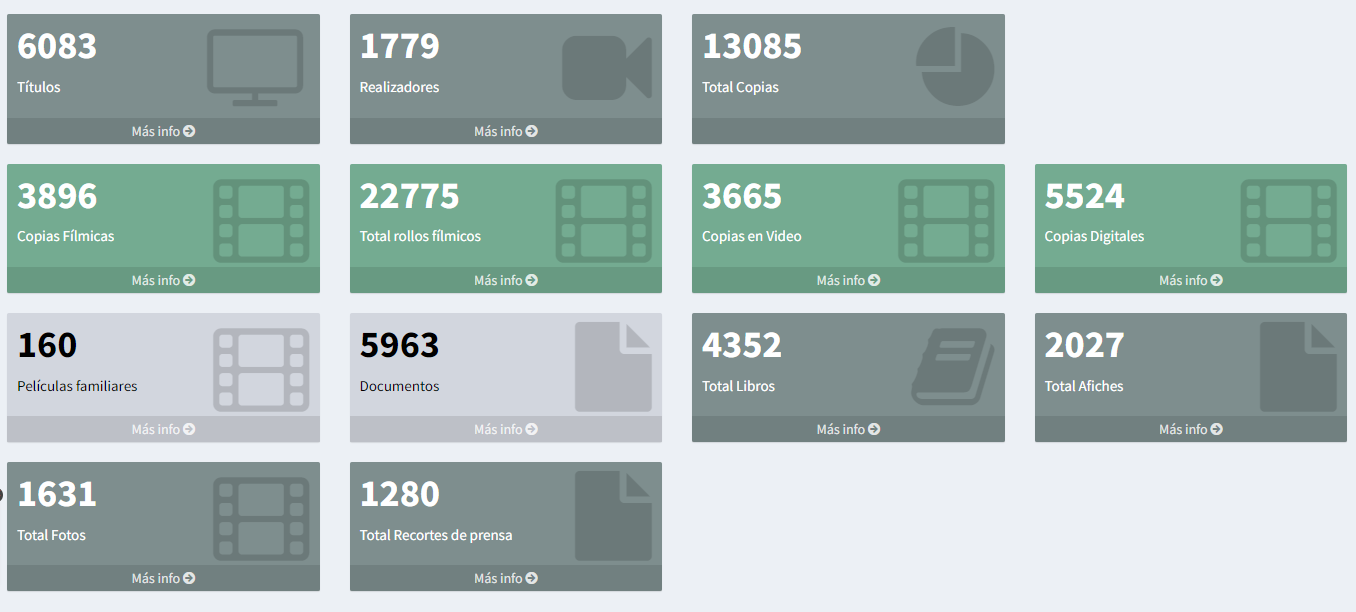Click the book icon in Total Libros
The width and height of the screenshot is (1356, 612).
tap(952, 367)
